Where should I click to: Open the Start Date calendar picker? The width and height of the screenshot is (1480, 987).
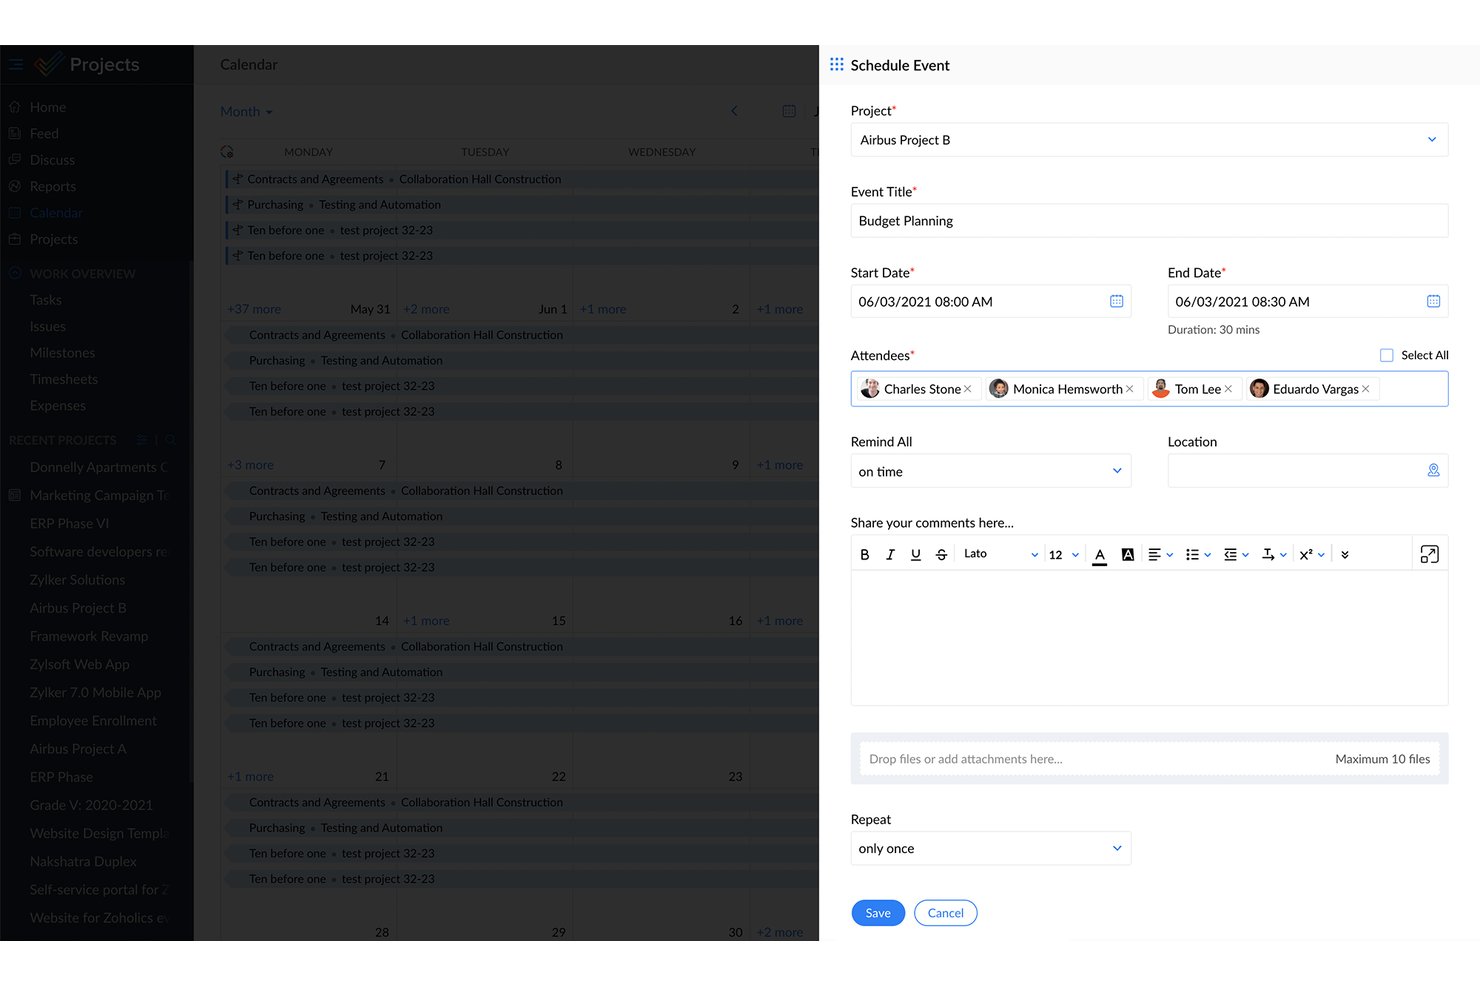[x=1117, y=301]
